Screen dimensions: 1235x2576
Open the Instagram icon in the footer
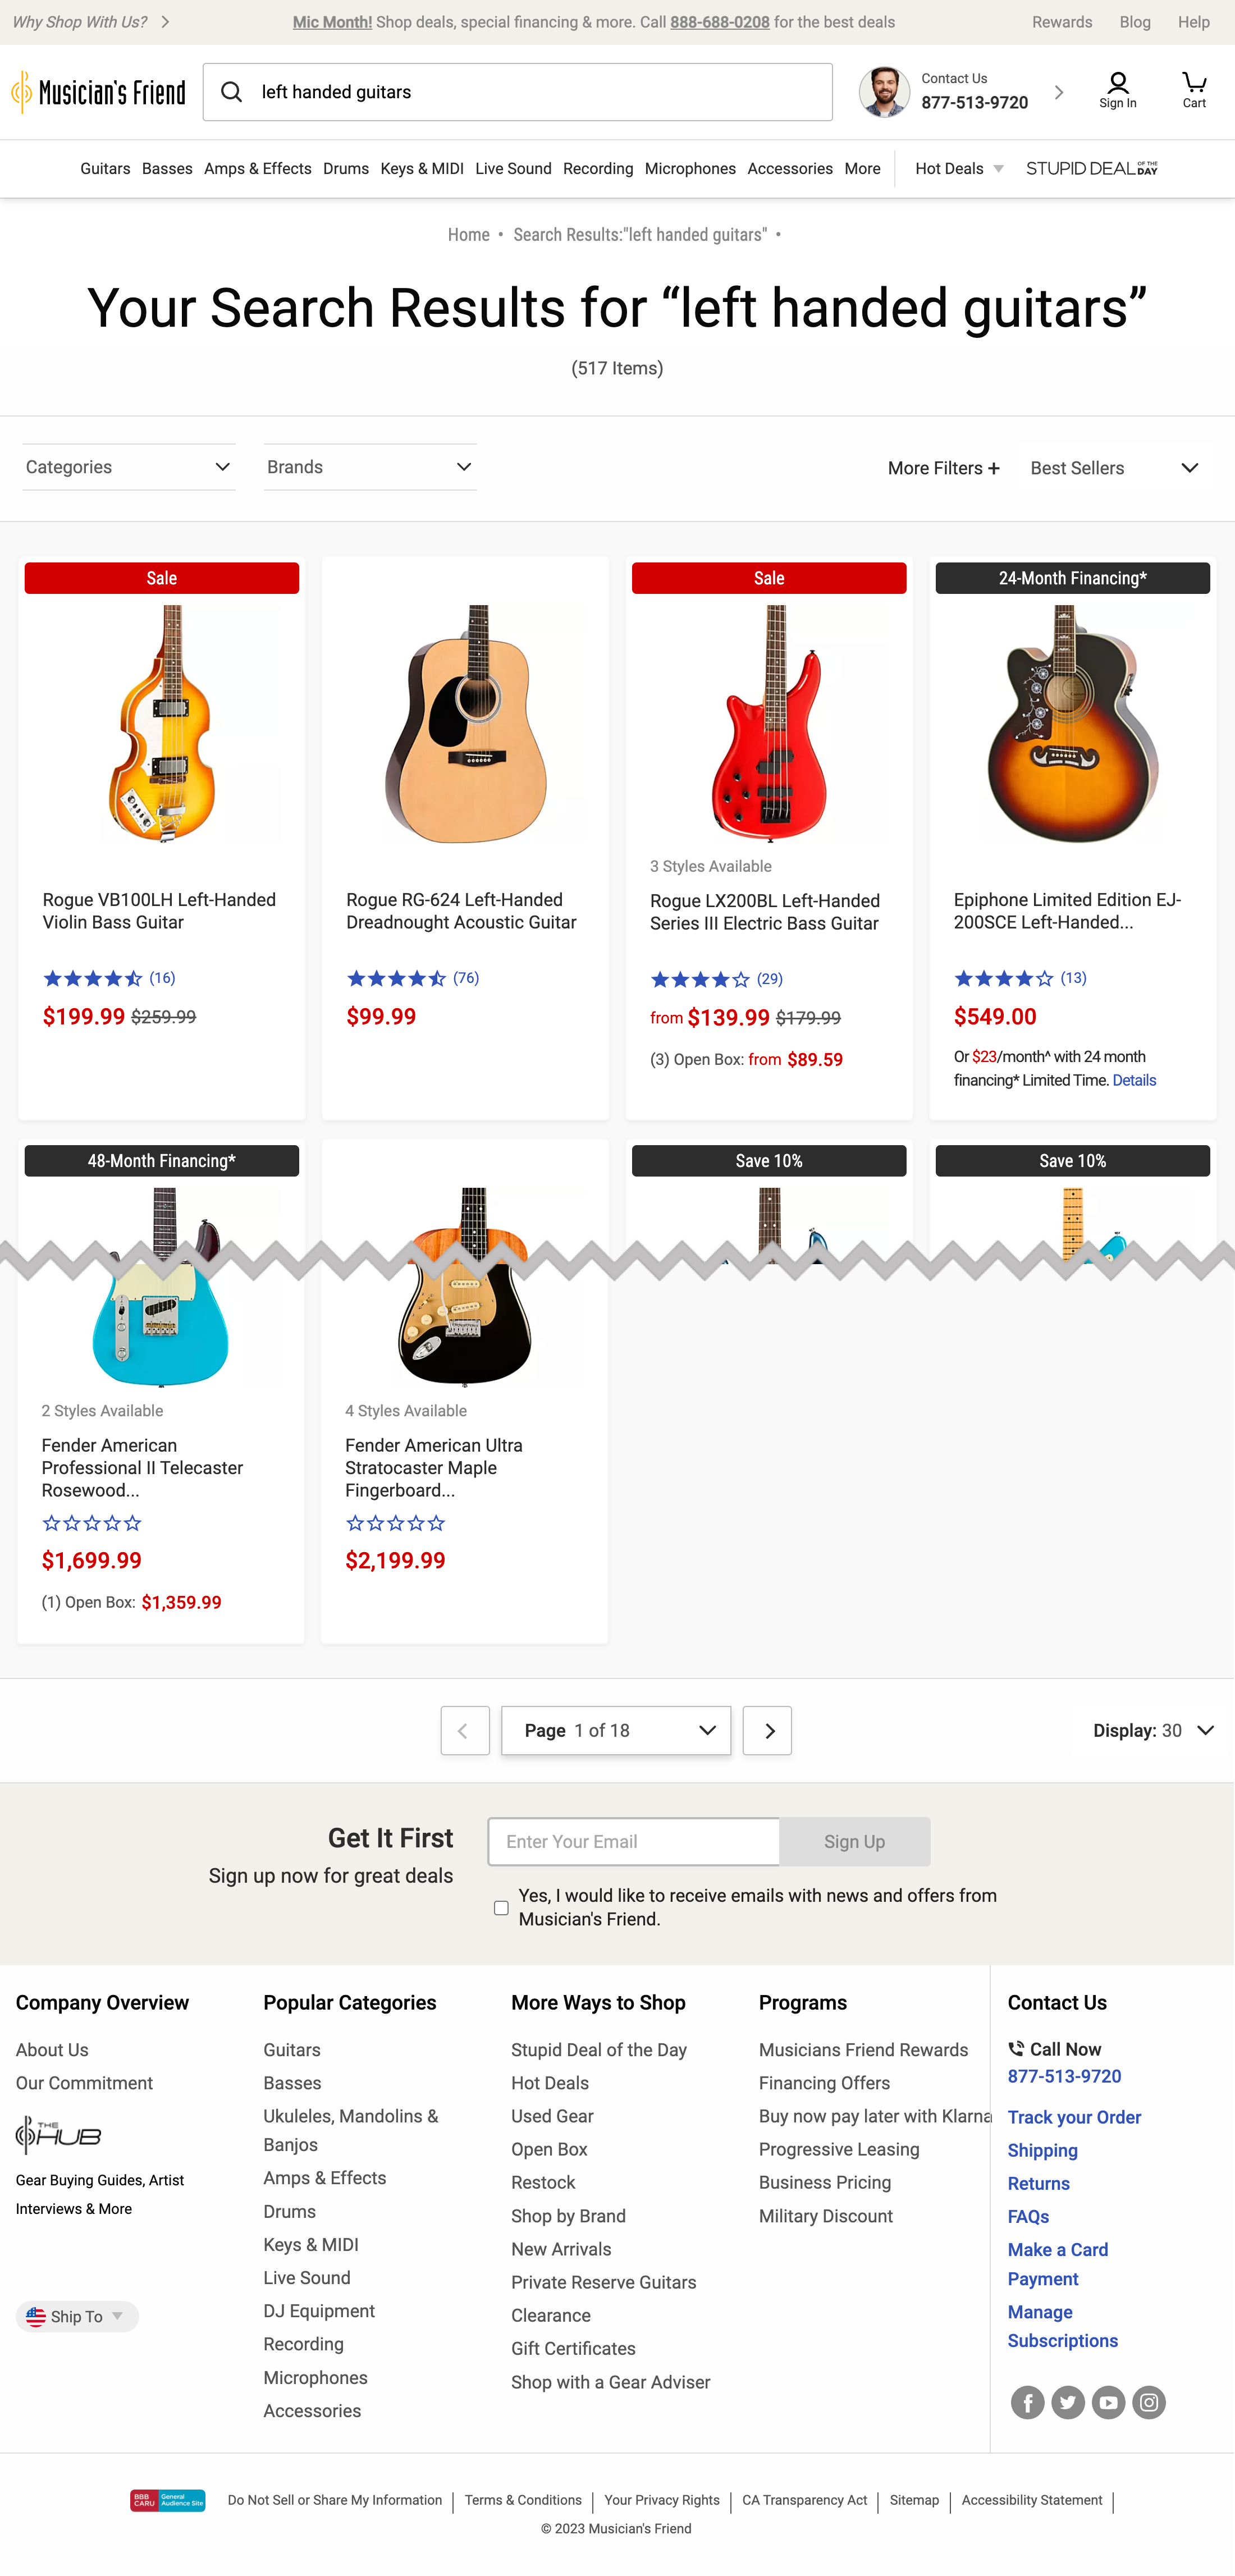(x=1149, y=2402)
